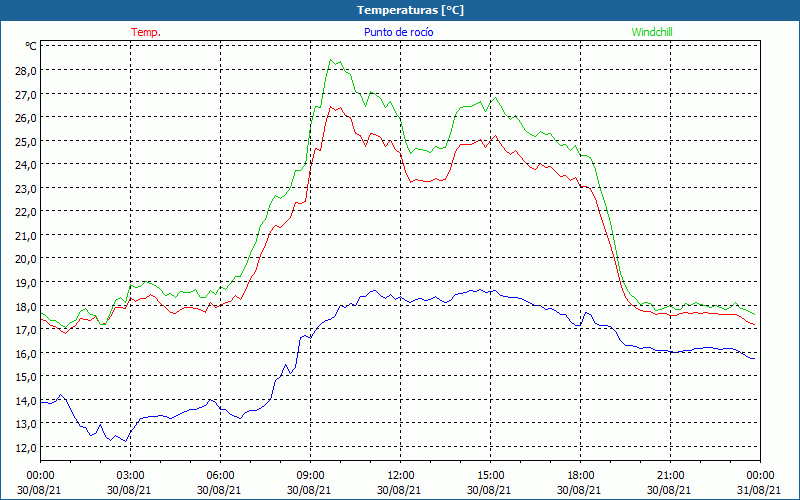Viewport: 800px width, 500px height.
Task: Click the 15:00 time axis label
Action: (x=490, y=476)
